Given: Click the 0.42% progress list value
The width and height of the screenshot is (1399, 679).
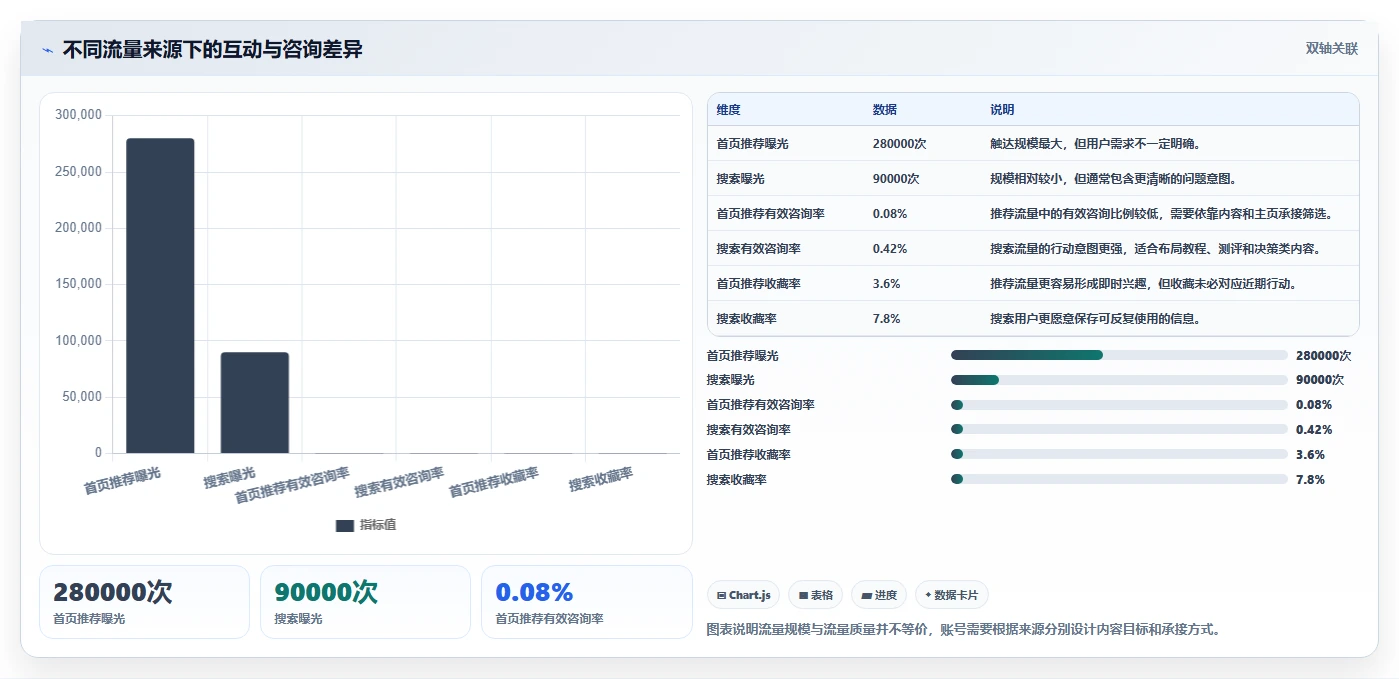Looking at the screenshot, I should click(x=1314, y=430).
